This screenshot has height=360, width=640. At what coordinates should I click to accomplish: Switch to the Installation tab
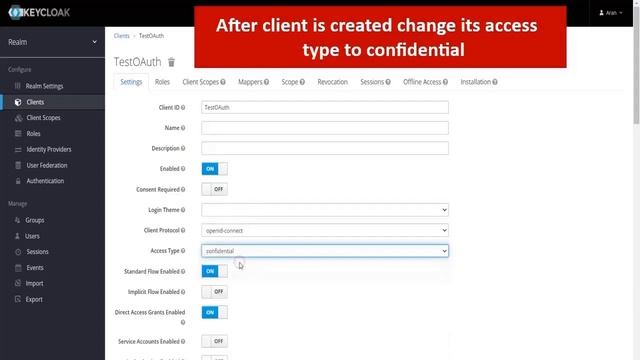tap(479, 82)
